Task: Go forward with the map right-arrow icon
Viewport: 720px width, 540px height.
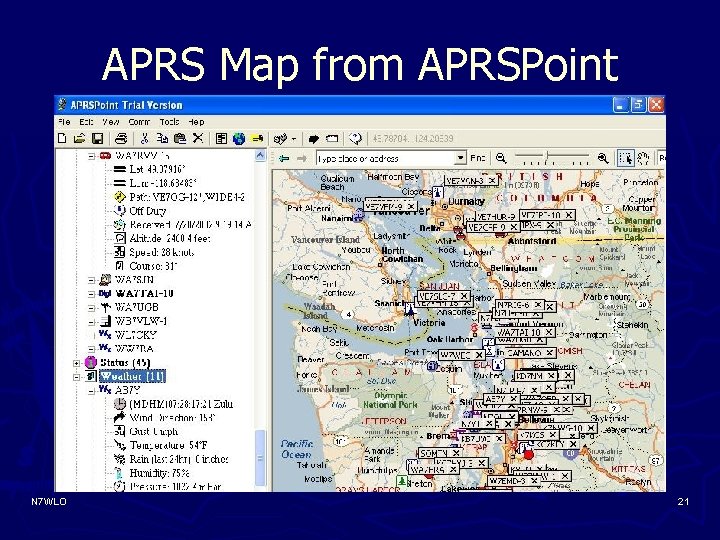Action: (302, 158)
